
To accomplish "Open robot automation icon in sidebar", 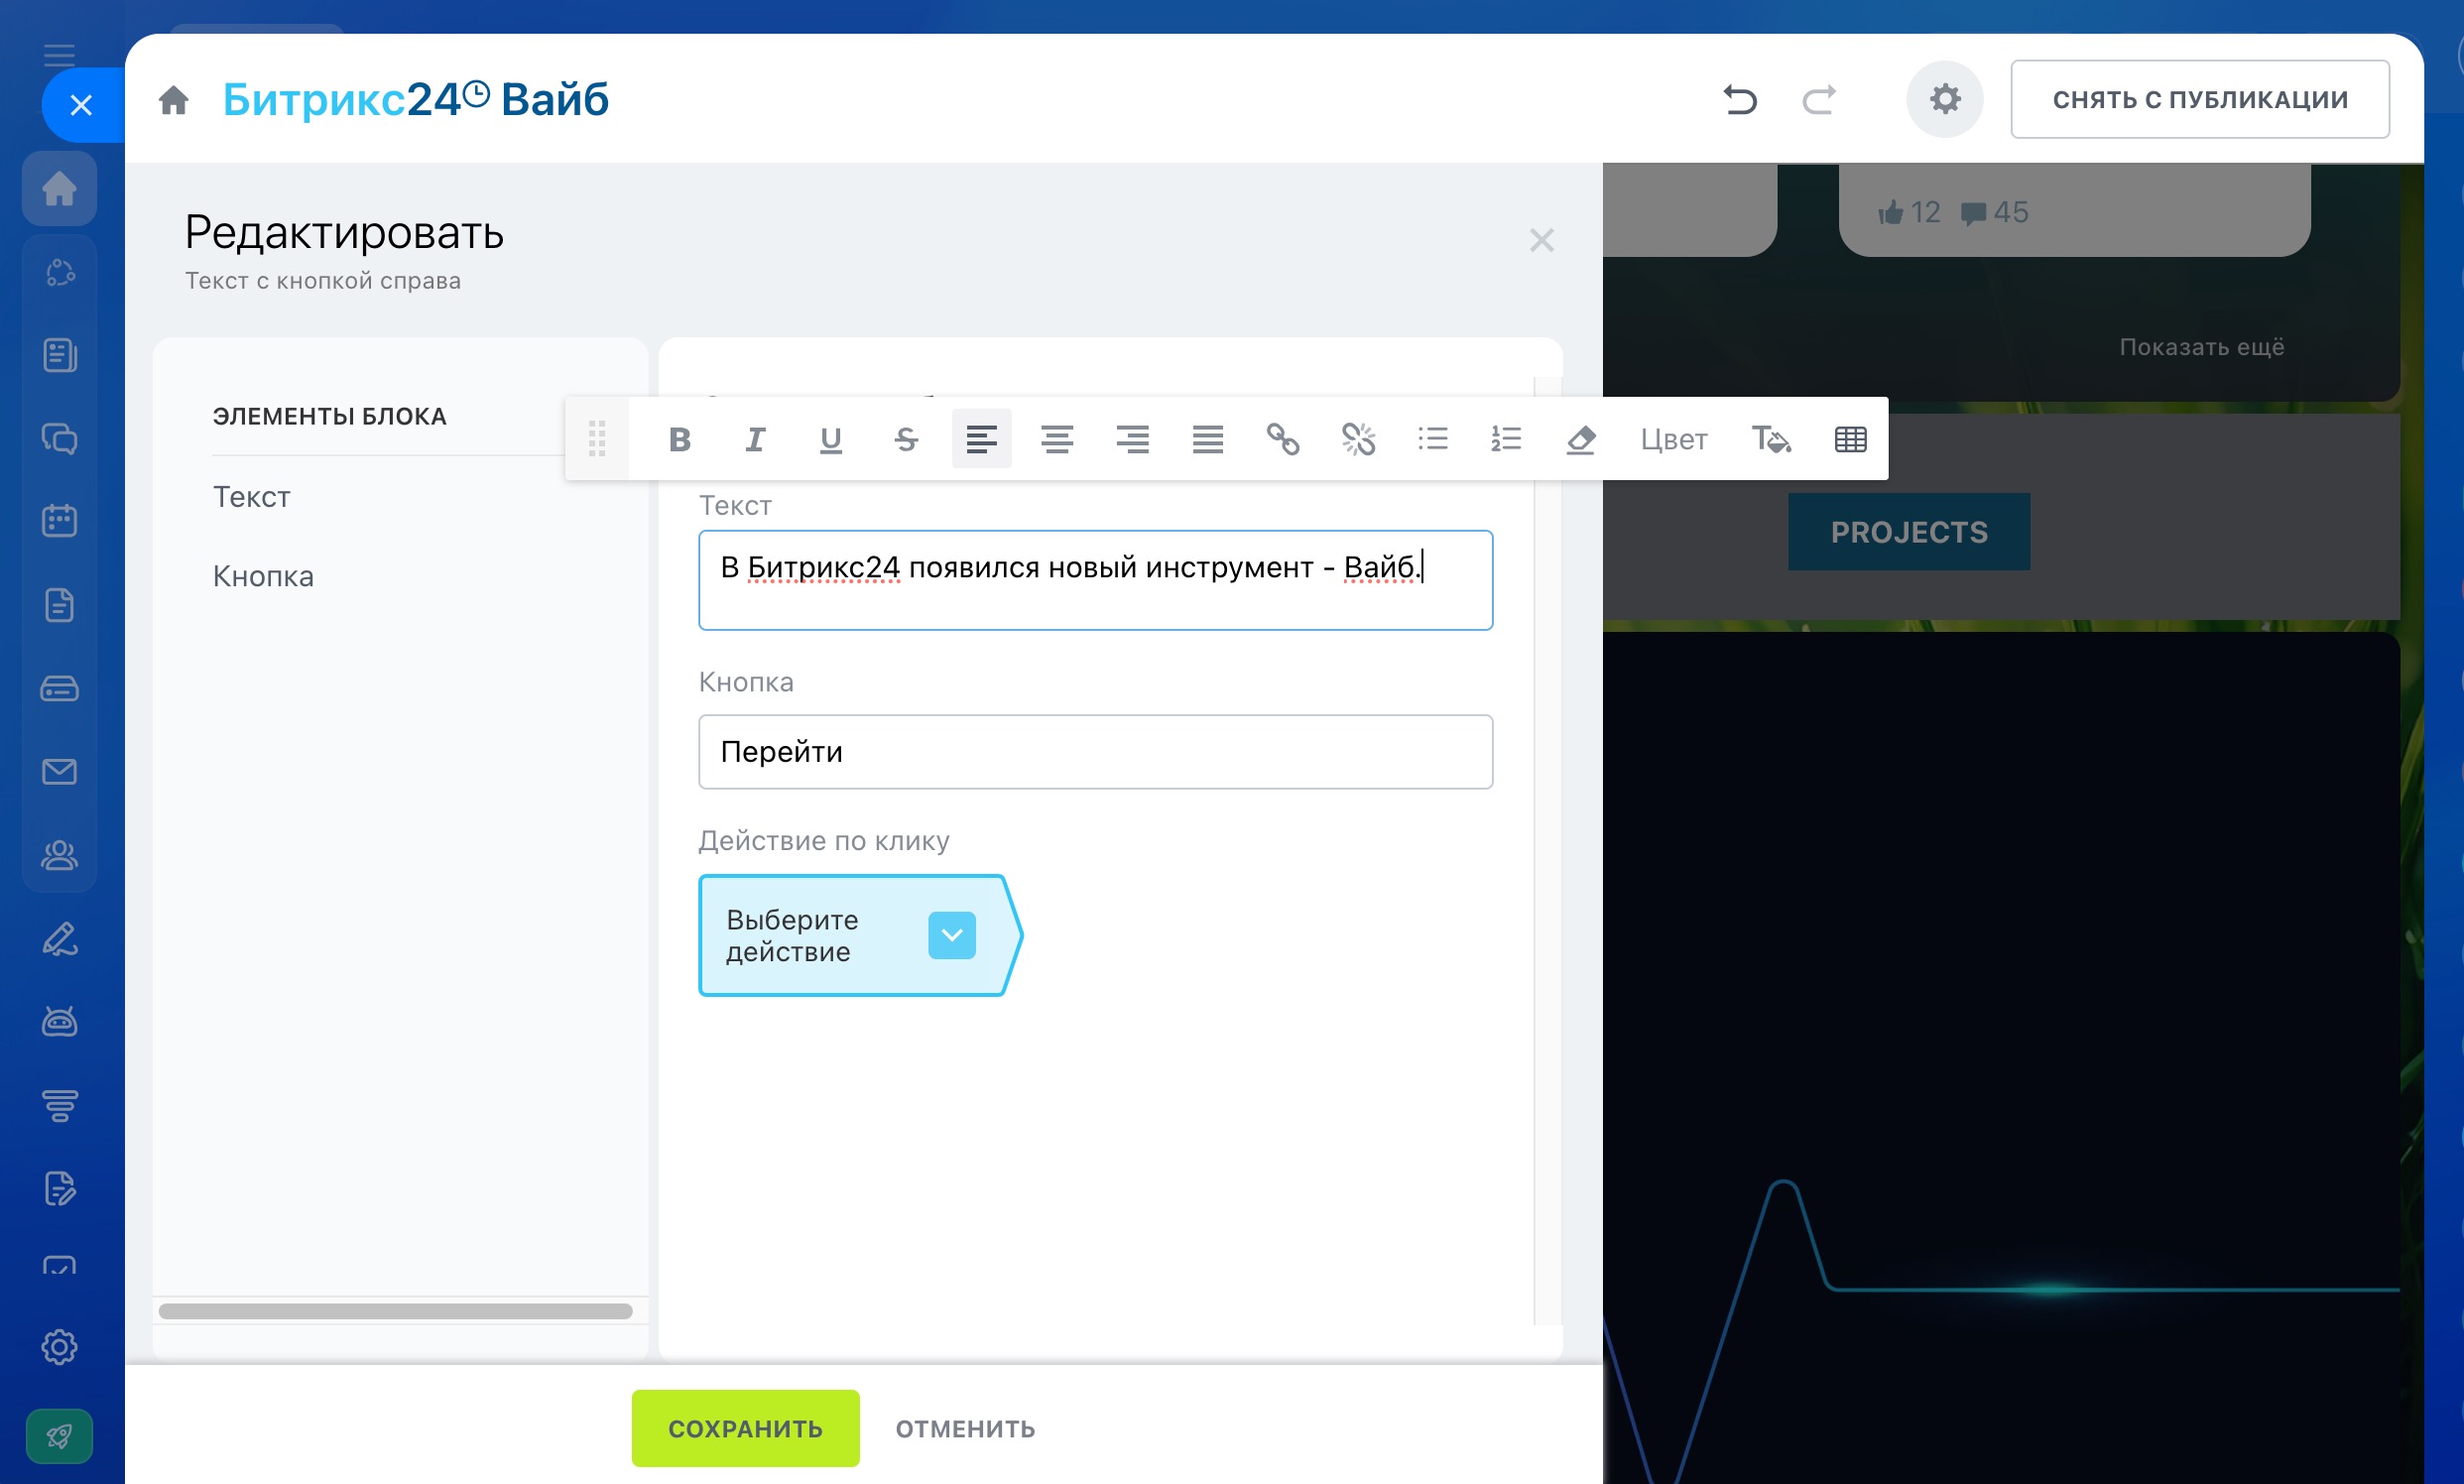I will click(60, 1021).
